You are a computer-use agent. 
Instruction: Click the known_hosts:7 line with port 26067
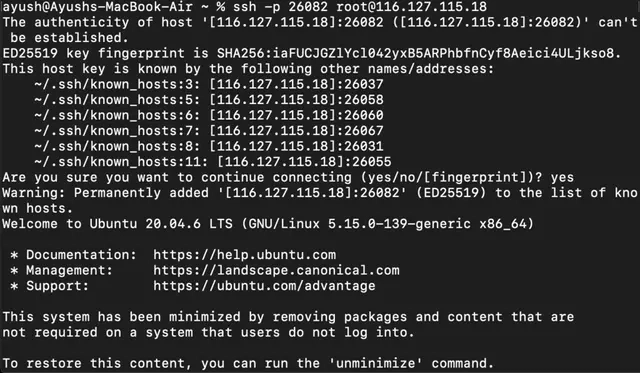[x=209, y=131]
